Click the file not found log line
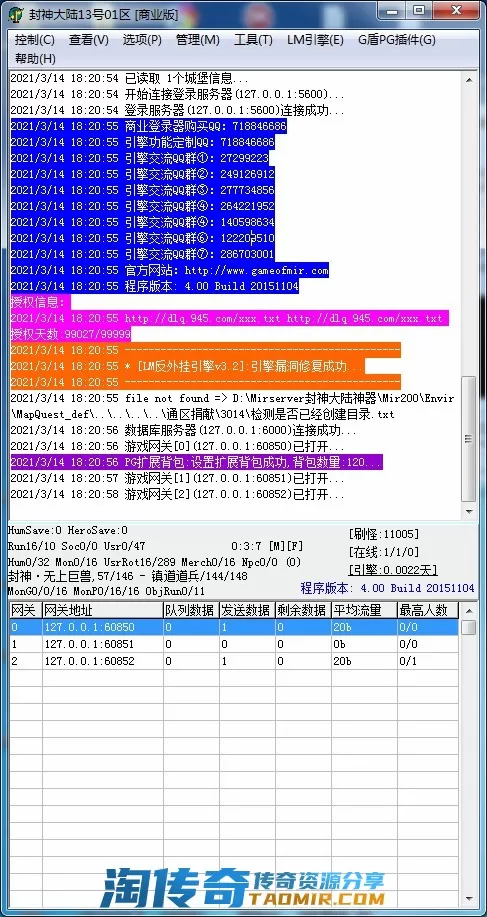Viewport: 487px width, 917px height. 233,406
